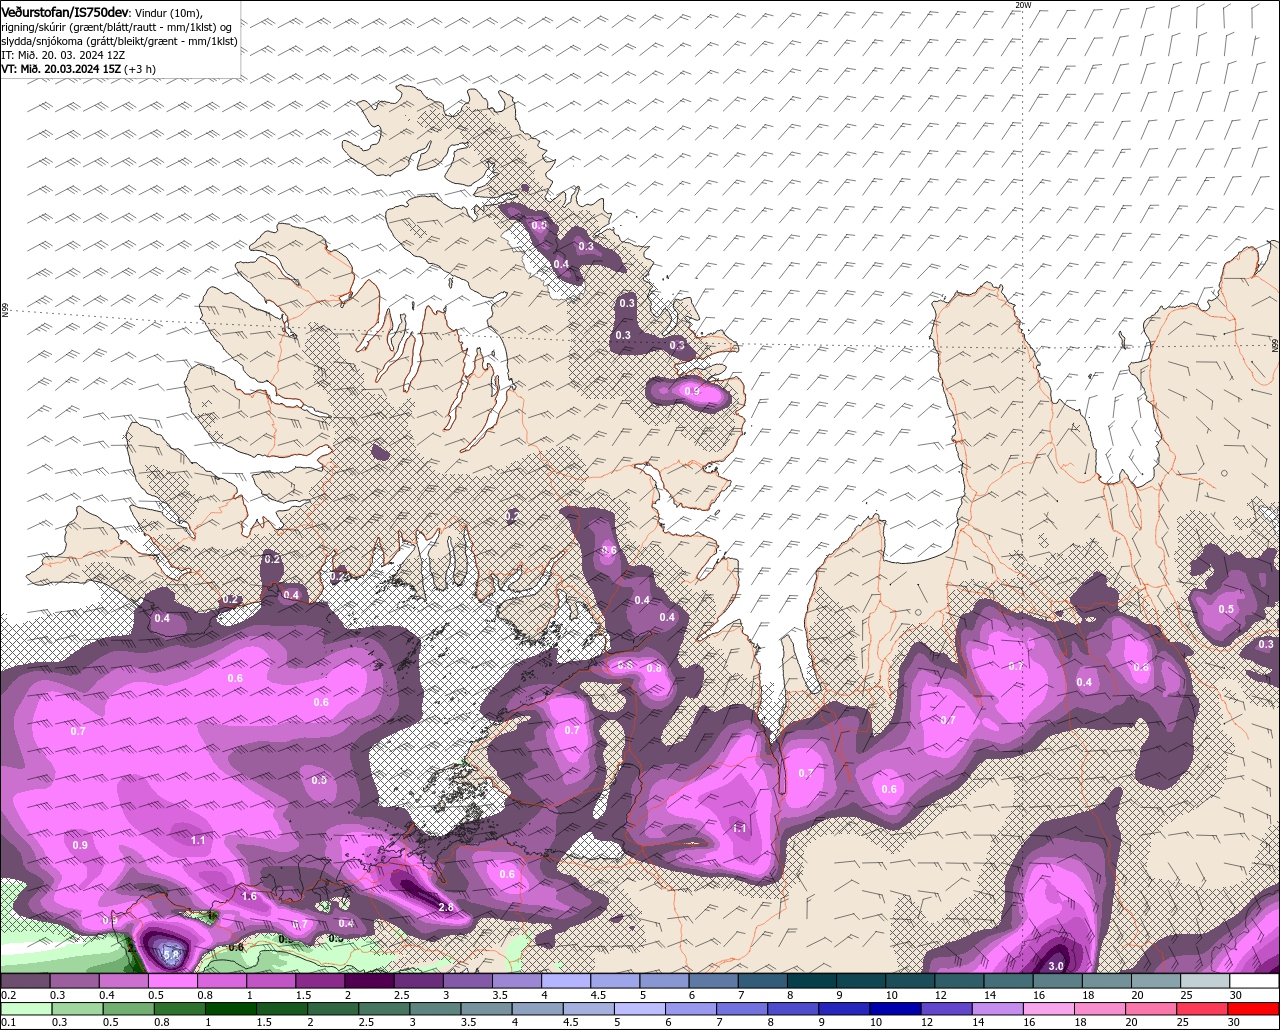Click the 3.0 precipitation value on map
1280x1030 pixels.
click(1056, 966)
